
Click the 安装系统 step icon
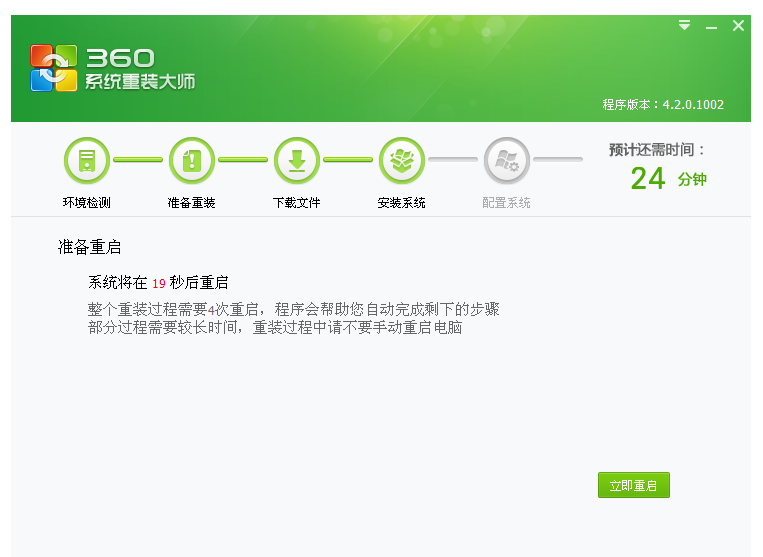[402, 160]
